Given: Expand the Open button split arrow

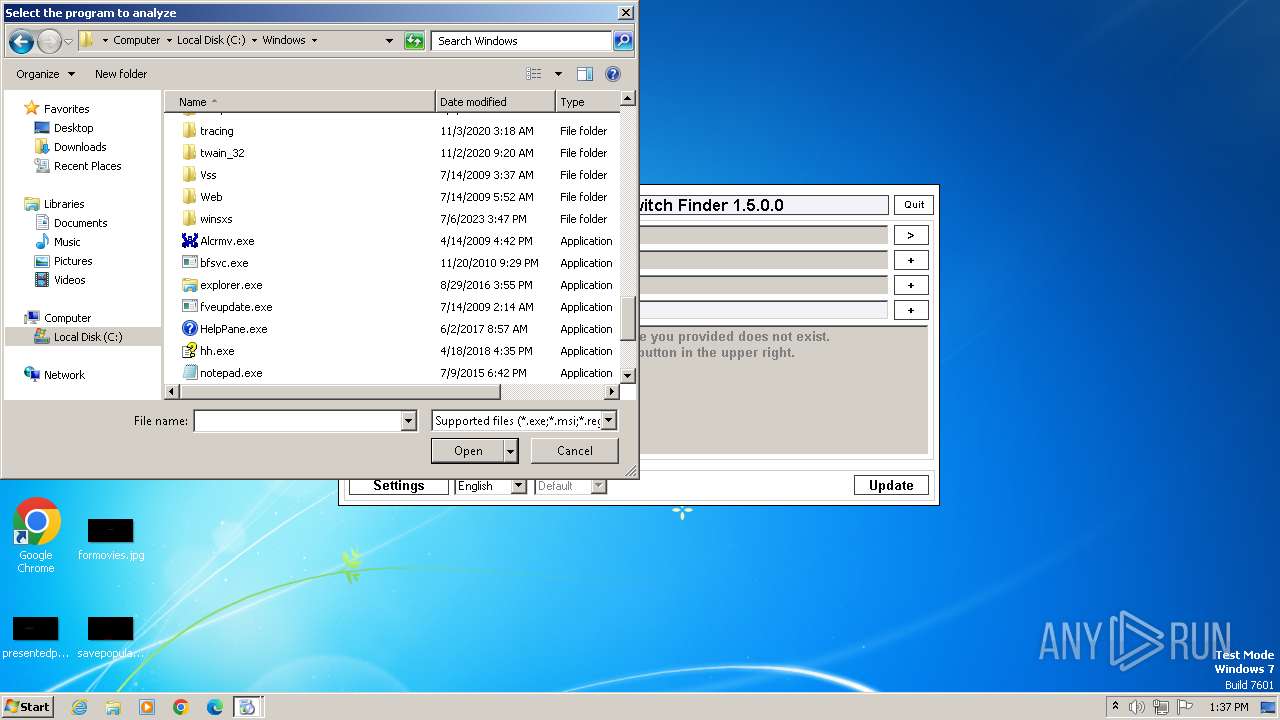Looking at the screenshot, I should 511,451.
